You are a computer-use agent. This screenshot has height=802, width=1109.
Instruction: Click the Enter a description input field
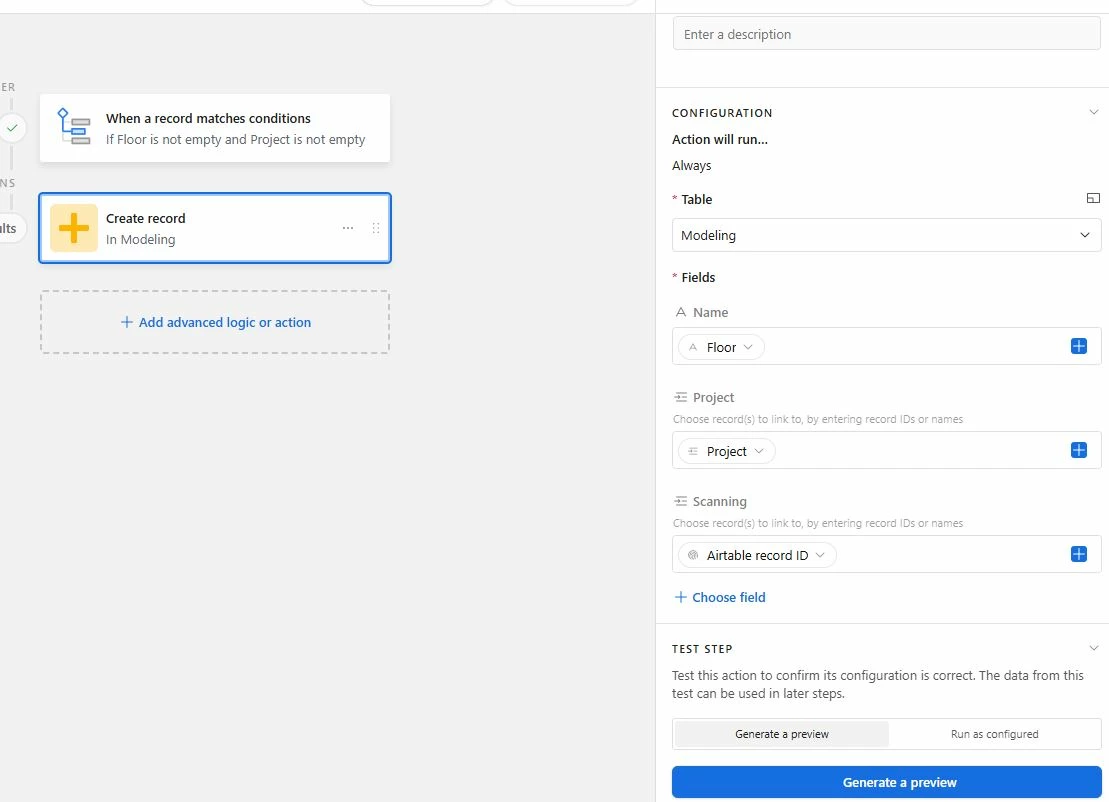point(886,34)
